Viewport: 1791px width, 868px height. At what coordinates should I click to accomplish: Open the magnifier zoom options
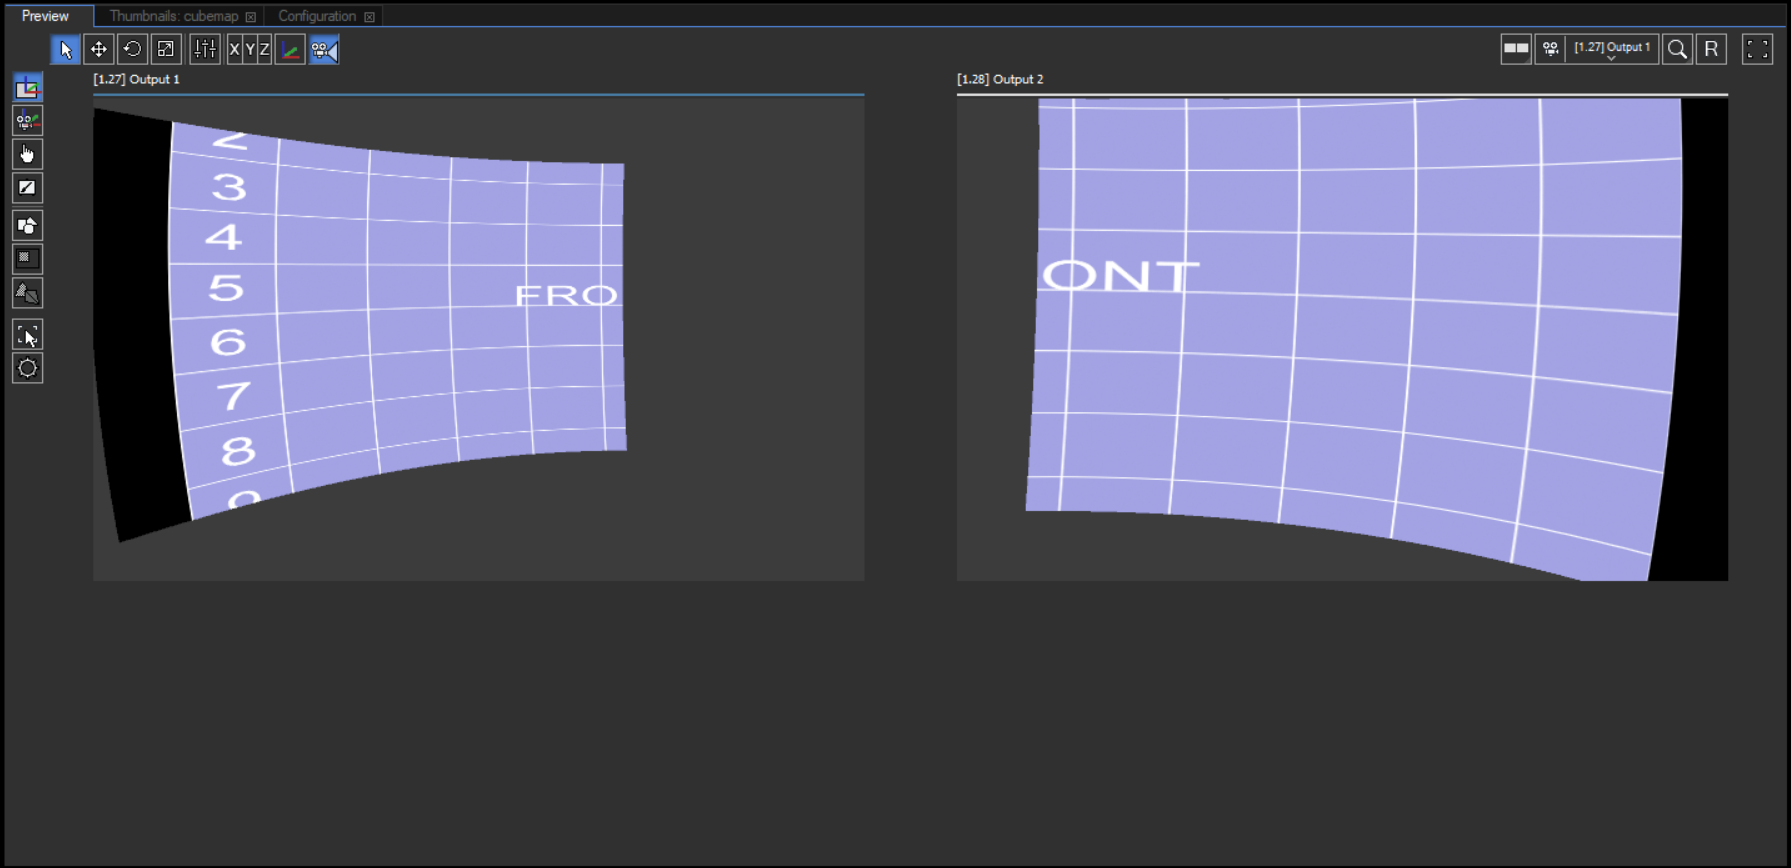[x=1677, y=49]
